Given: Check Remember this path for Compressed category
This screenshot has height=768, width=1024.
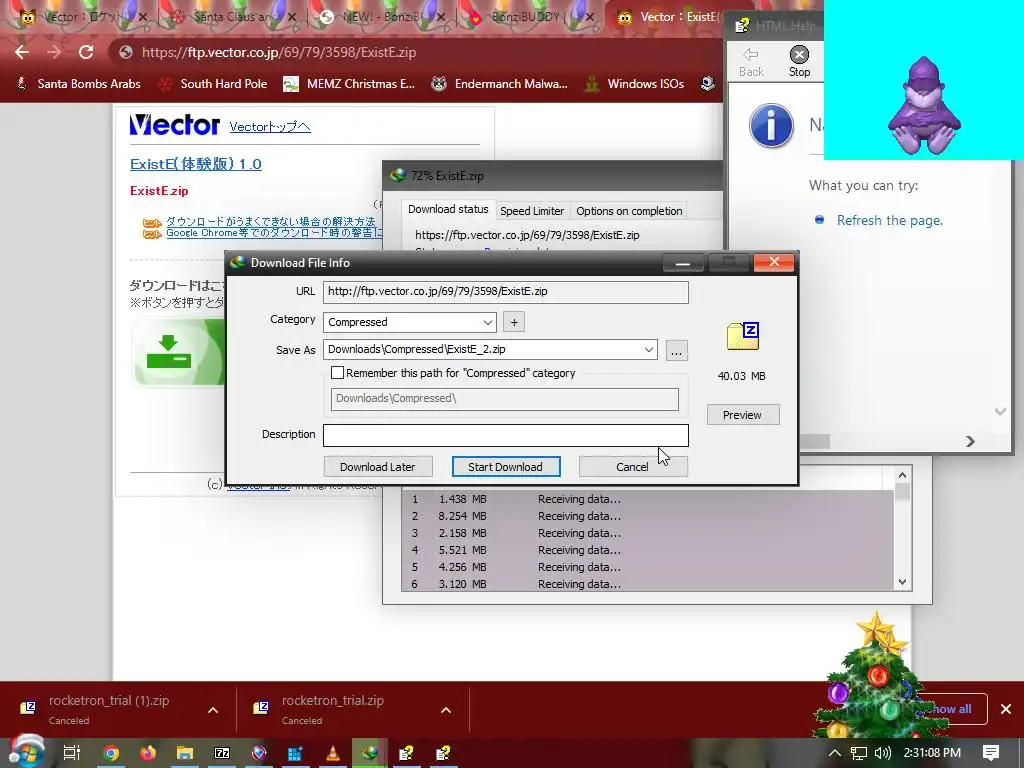Looking at the screenshot, I should (337, 373).
